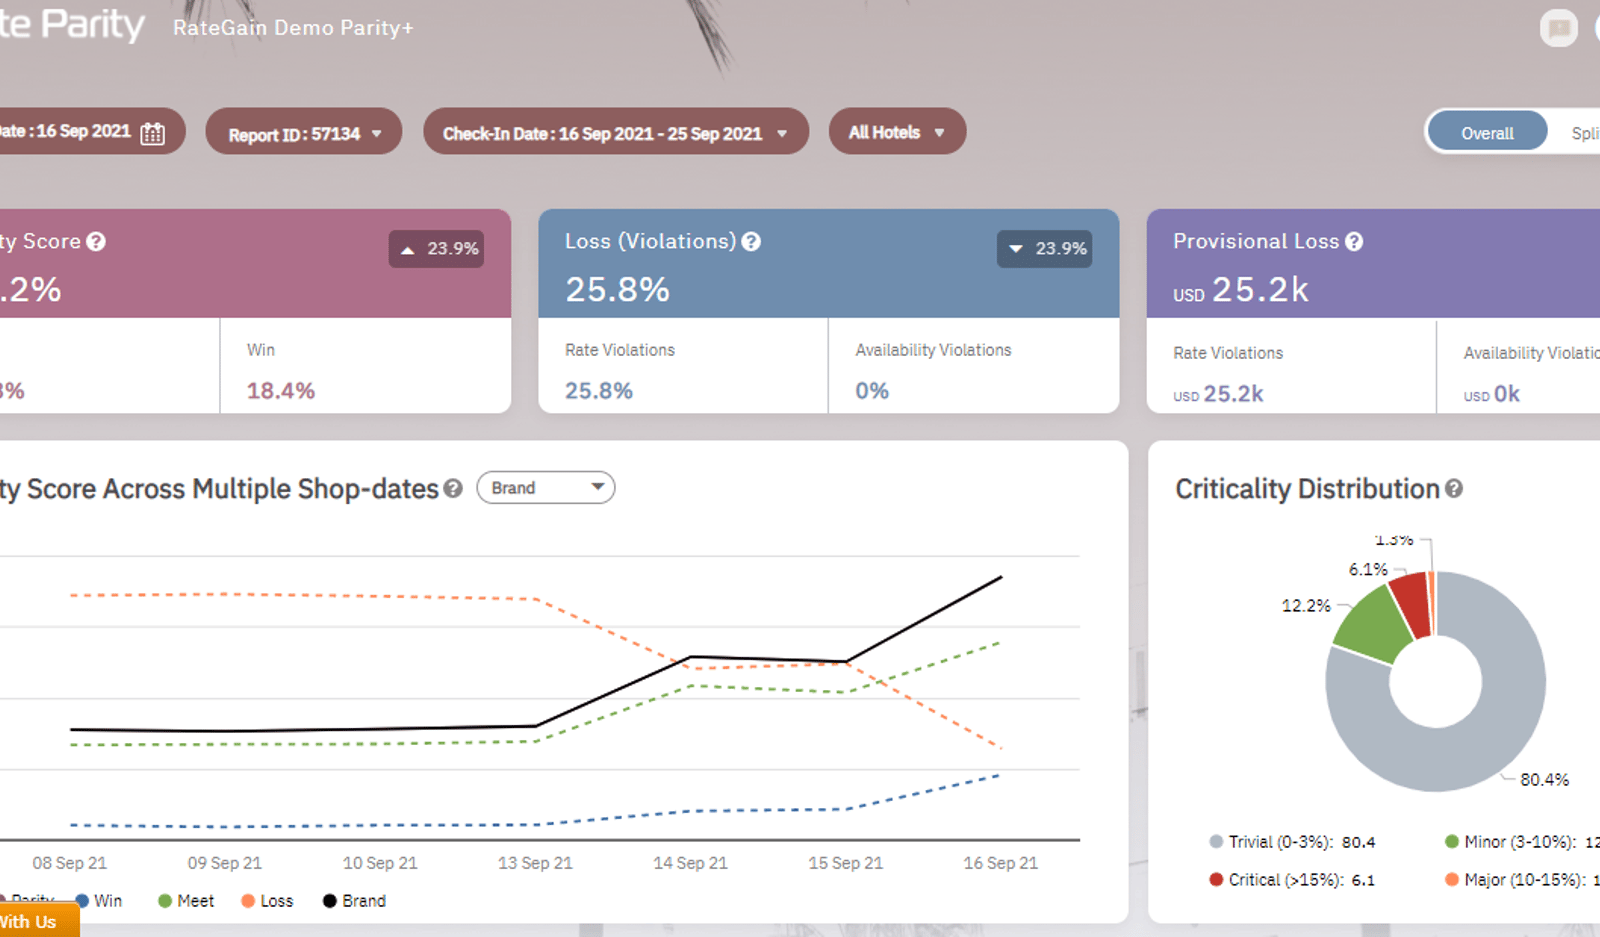Screen dimensions: 1600x937
Task: Click help icon beside Loss (Violations)
Action: pos(751,241)
